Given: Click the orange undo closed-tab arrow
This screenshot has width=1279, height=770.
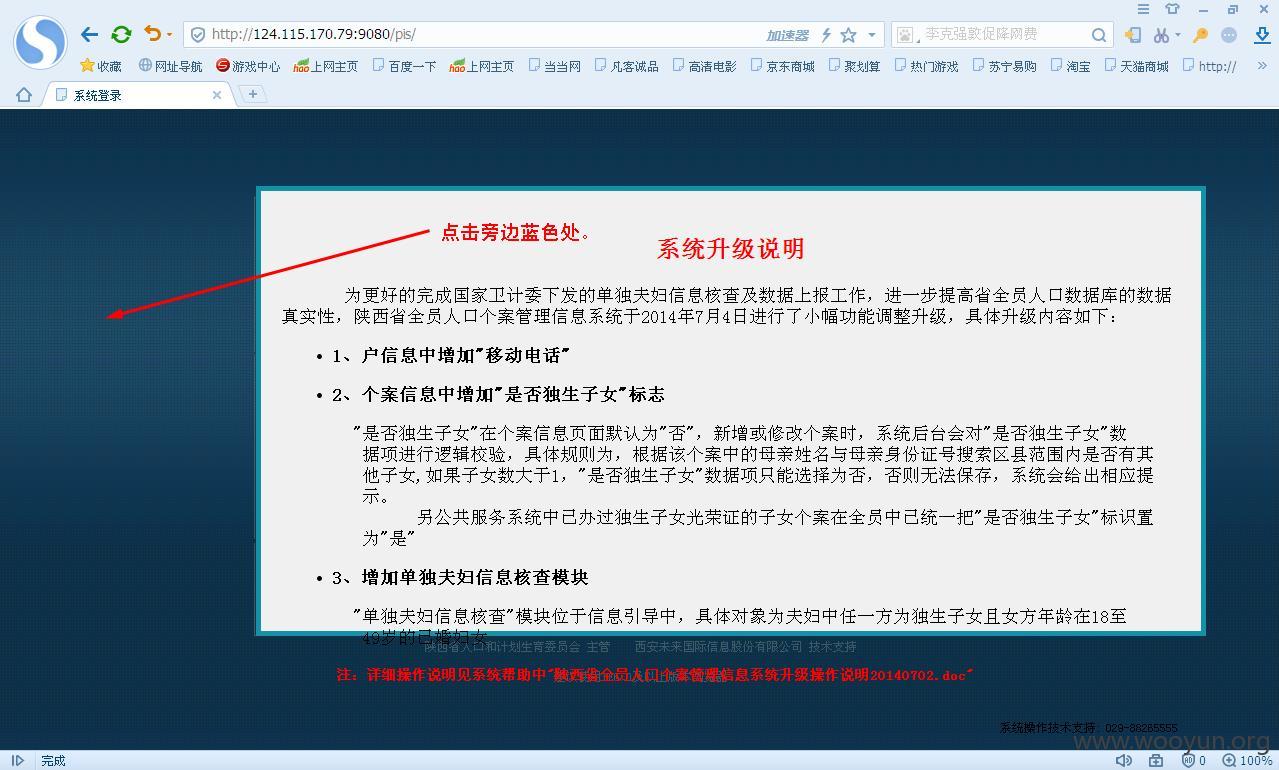Looking at the screenshot, I should pyautogui.click(x=152, y=34).
